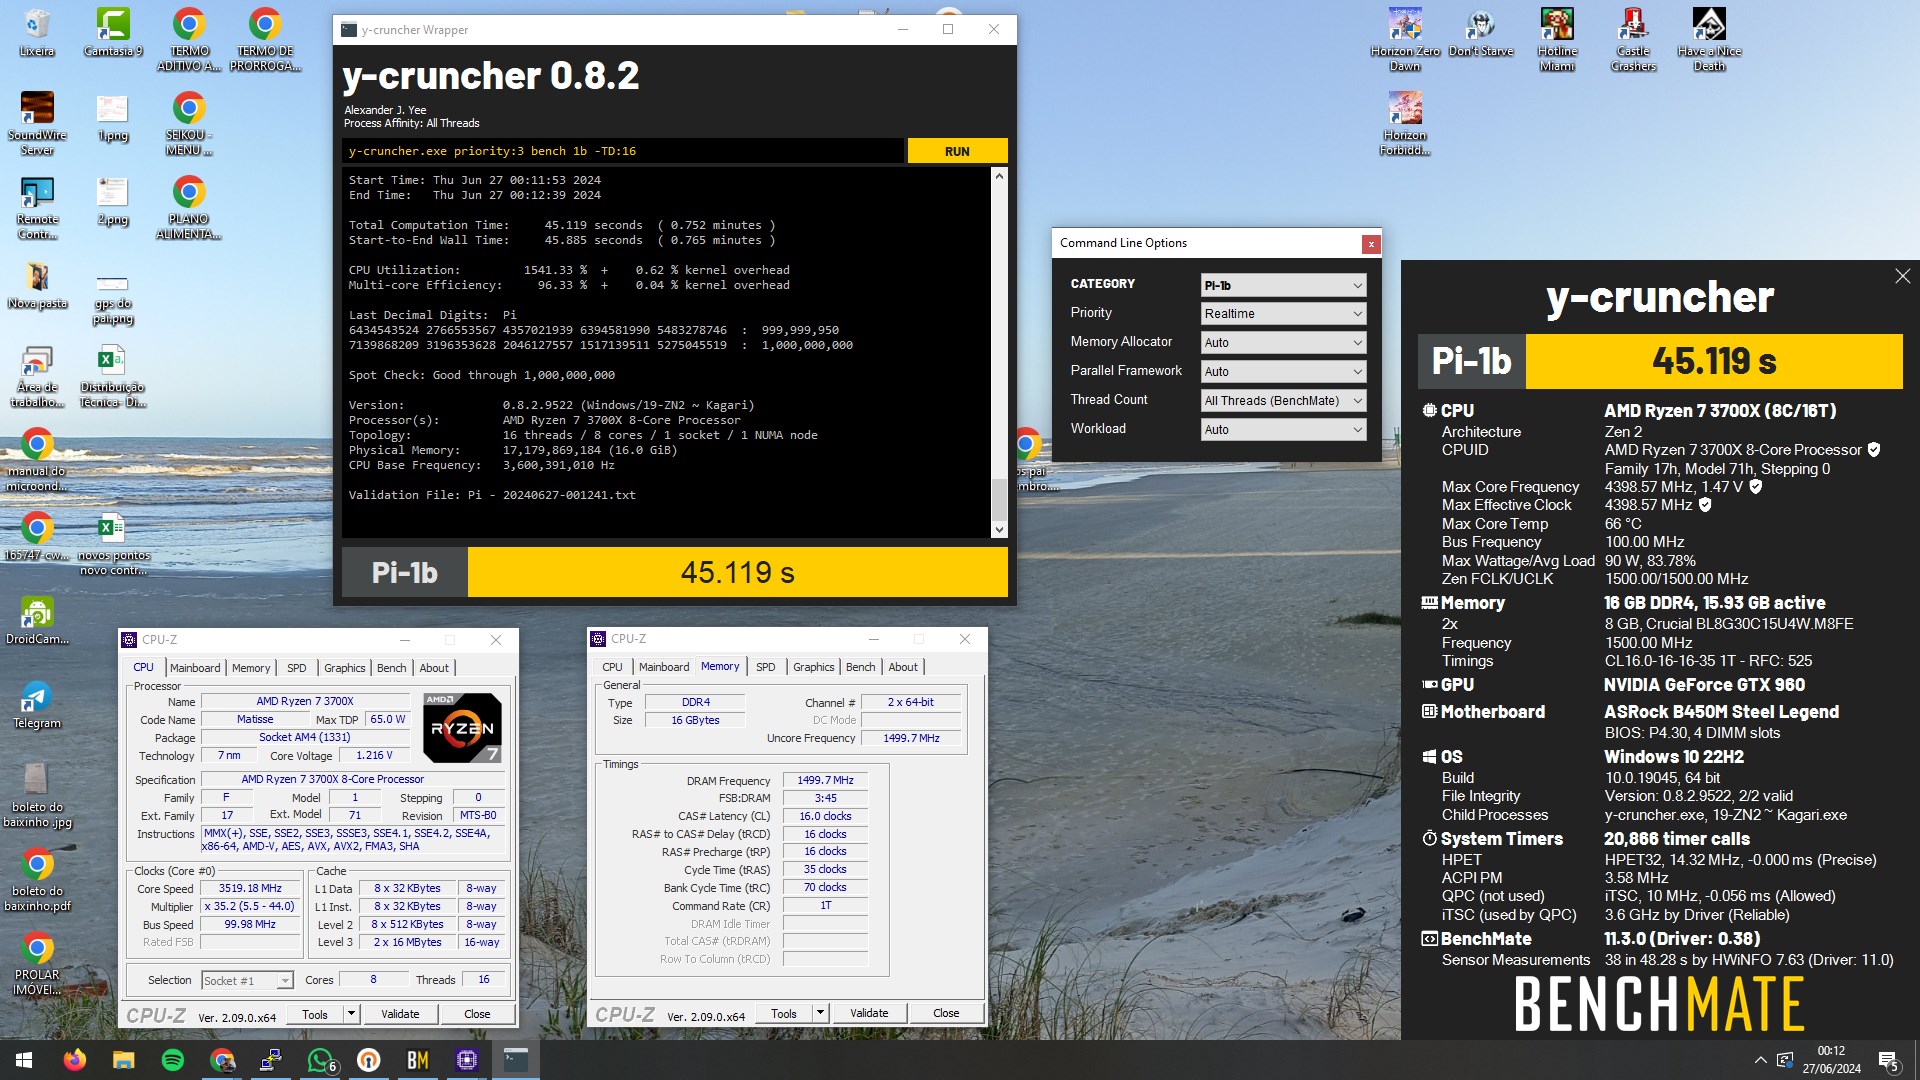Image resolution: width=1920 pixels, height=1080 pixels.
Task: Show hidden system tray icons chevron
Action: coord(1760,1060)
